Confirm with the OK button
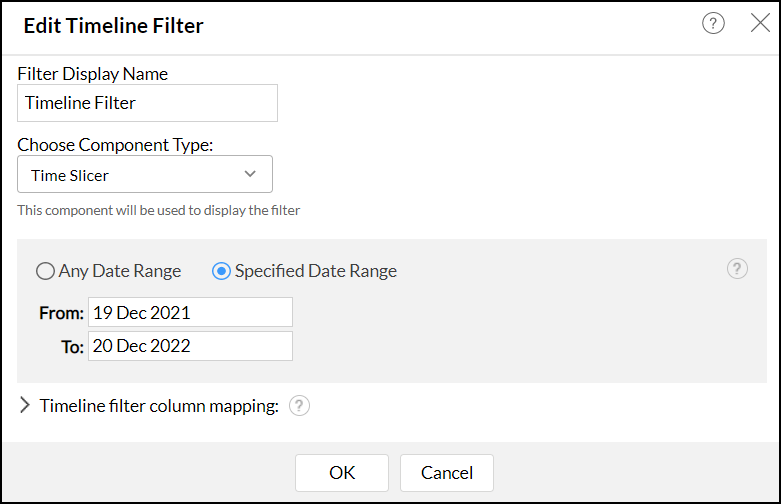781x504 pixels. click(x=342, y=473)
